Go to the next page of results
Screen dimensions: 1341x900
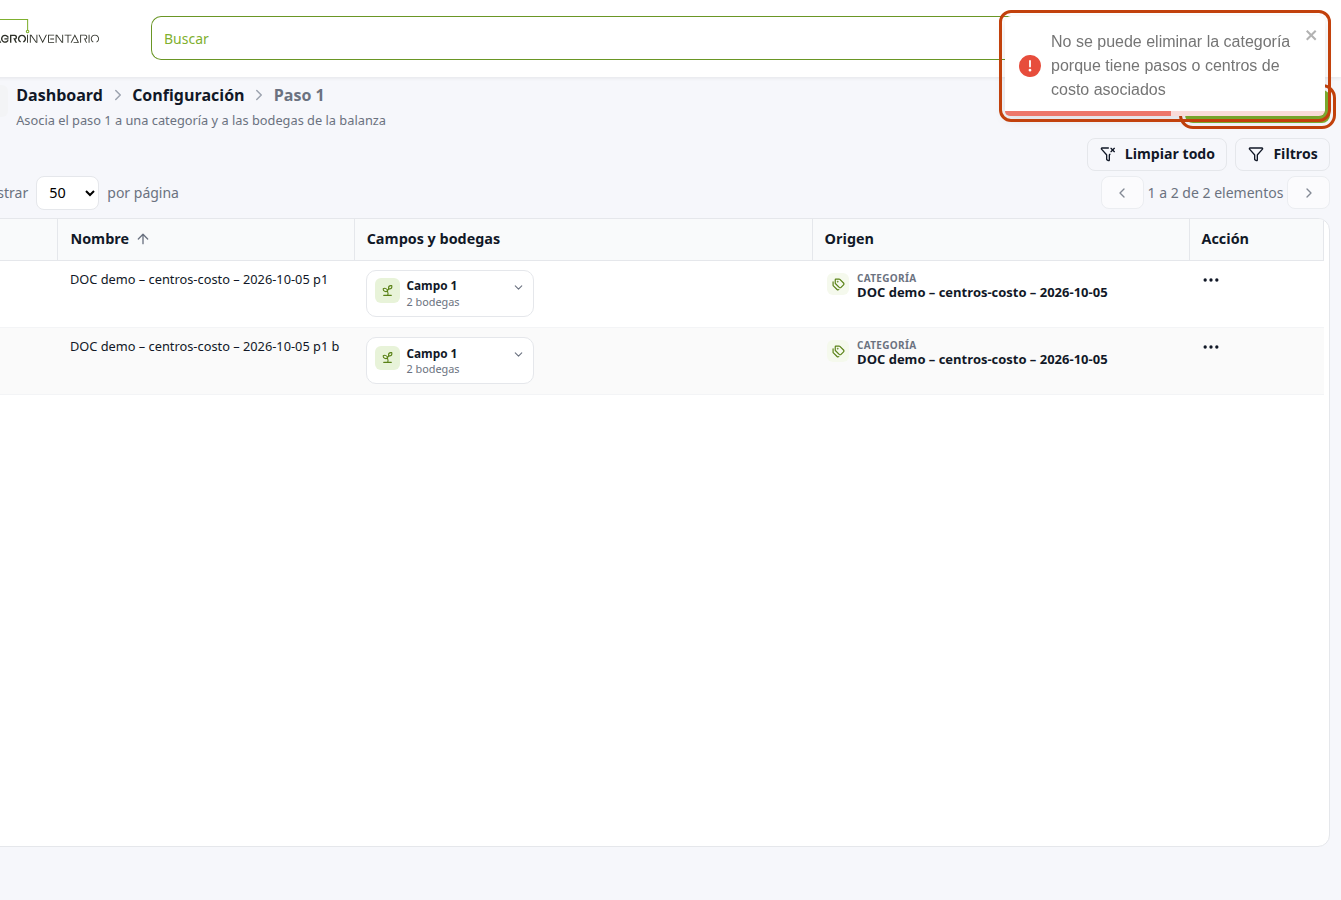(x=1308, y=193)
